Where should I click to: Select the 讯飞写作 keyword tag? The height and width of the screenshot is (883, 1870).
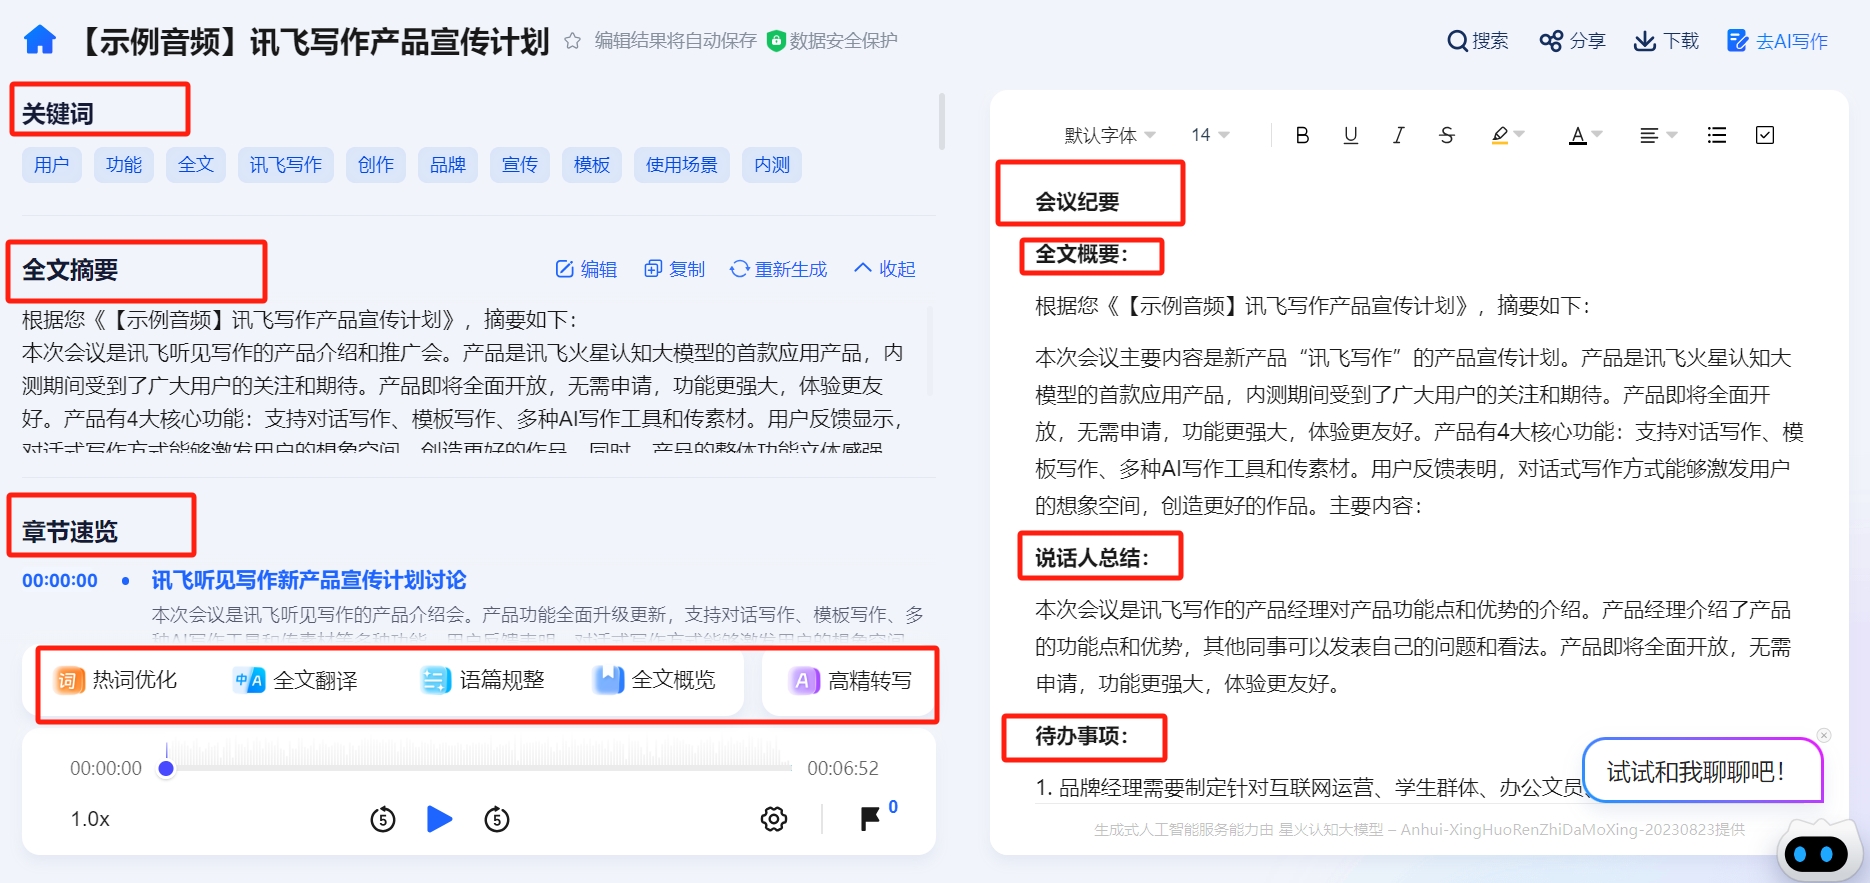coord(286,165)
